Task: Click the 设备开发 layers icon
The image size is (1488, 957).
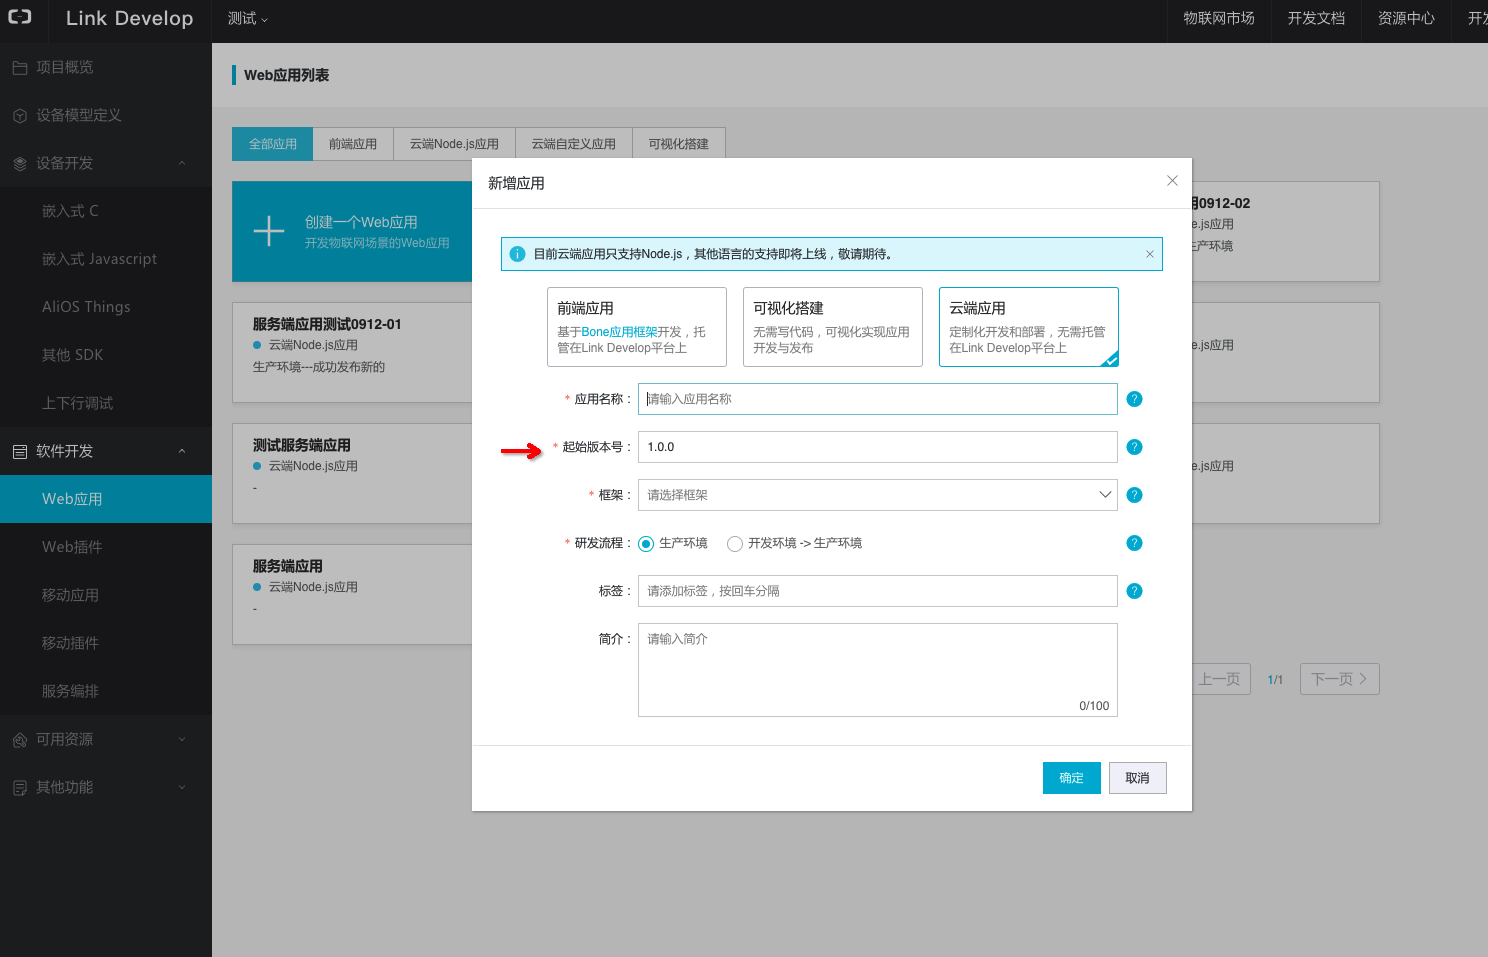Action: 20,164
